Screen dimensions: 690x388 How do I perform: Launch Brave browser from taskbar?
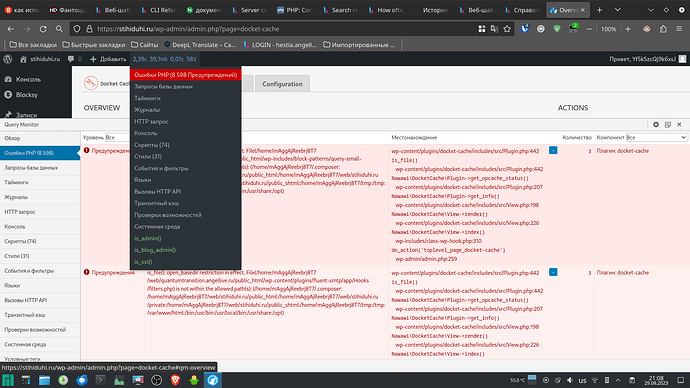pyautogui.click(x=175, y=380)
